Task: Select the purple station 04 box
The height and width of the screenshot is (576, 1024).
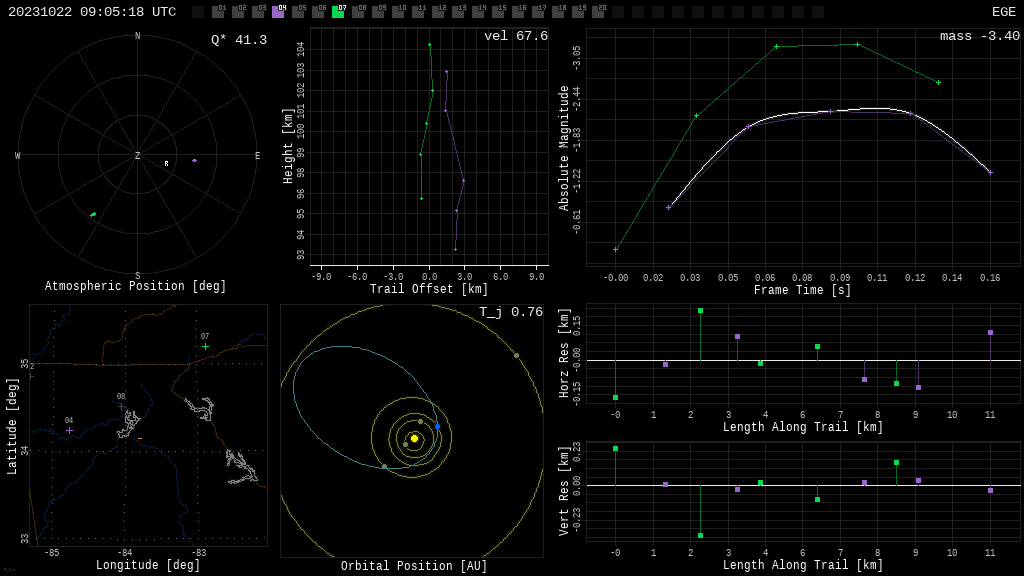Action: (278, 12)
